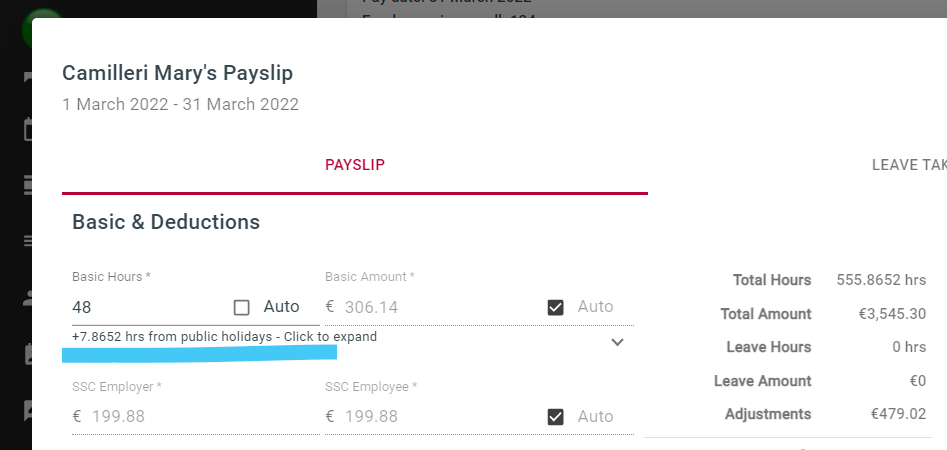The height and width of the screenshot is (450, 947).
Task: Open the flag icon in the left sidebar
Action: 29,77
